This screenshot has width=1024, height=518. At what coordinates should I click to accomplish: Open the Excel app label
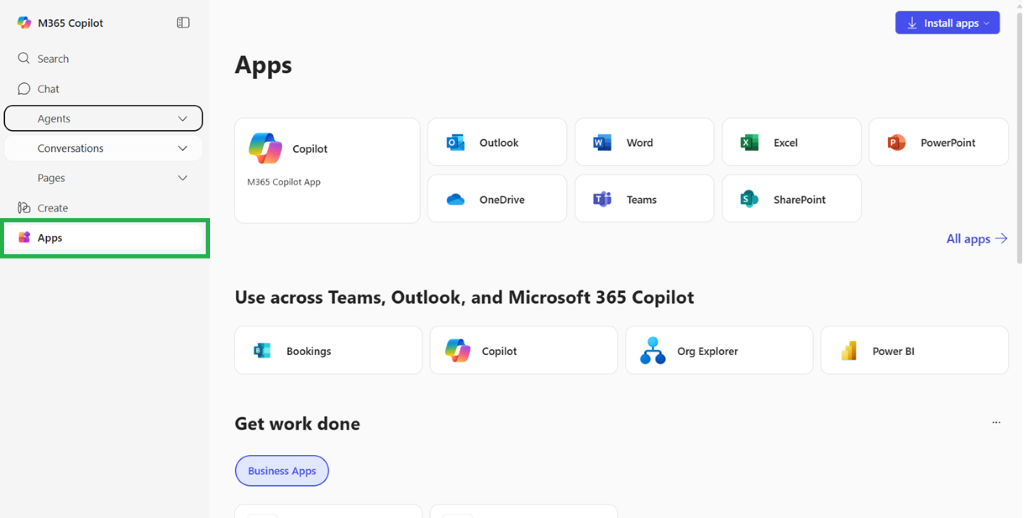(x=786, y=142)
